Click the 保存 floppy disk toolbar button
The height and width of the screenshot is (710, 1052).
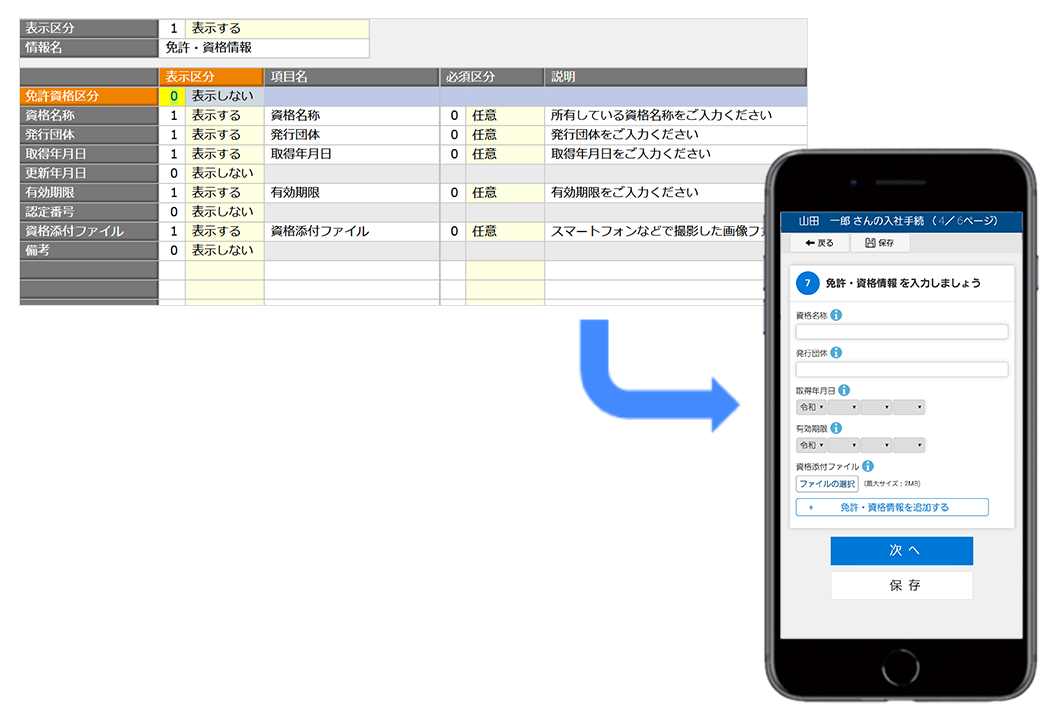(879, 243)
